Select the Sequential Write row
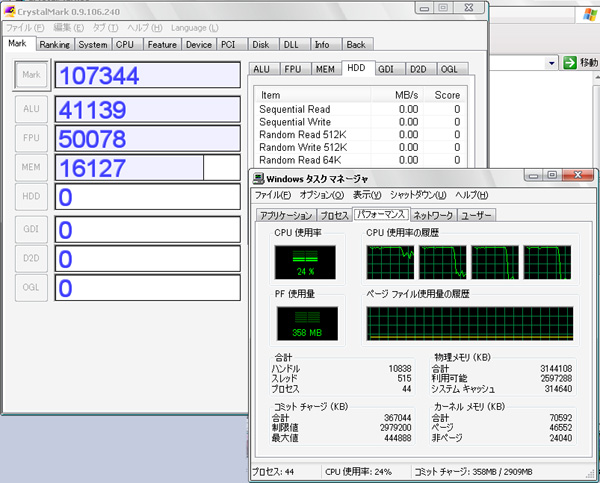 [360, 122]
